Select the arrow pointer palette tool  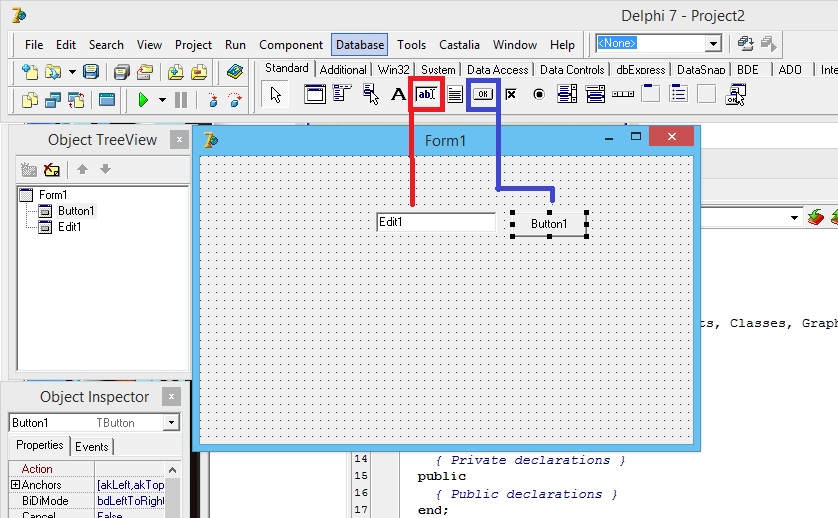275,95
